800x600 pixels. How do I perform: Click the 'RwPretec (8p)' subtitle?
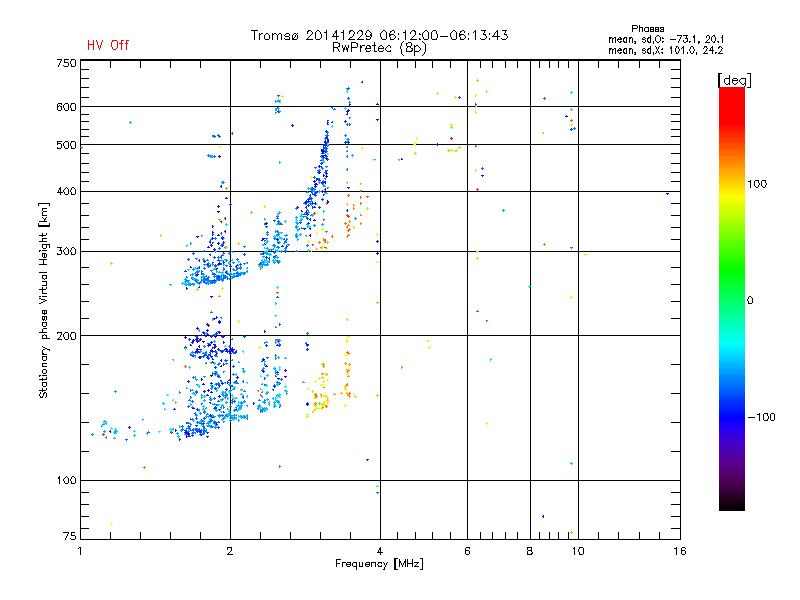(x=380, y=48)
